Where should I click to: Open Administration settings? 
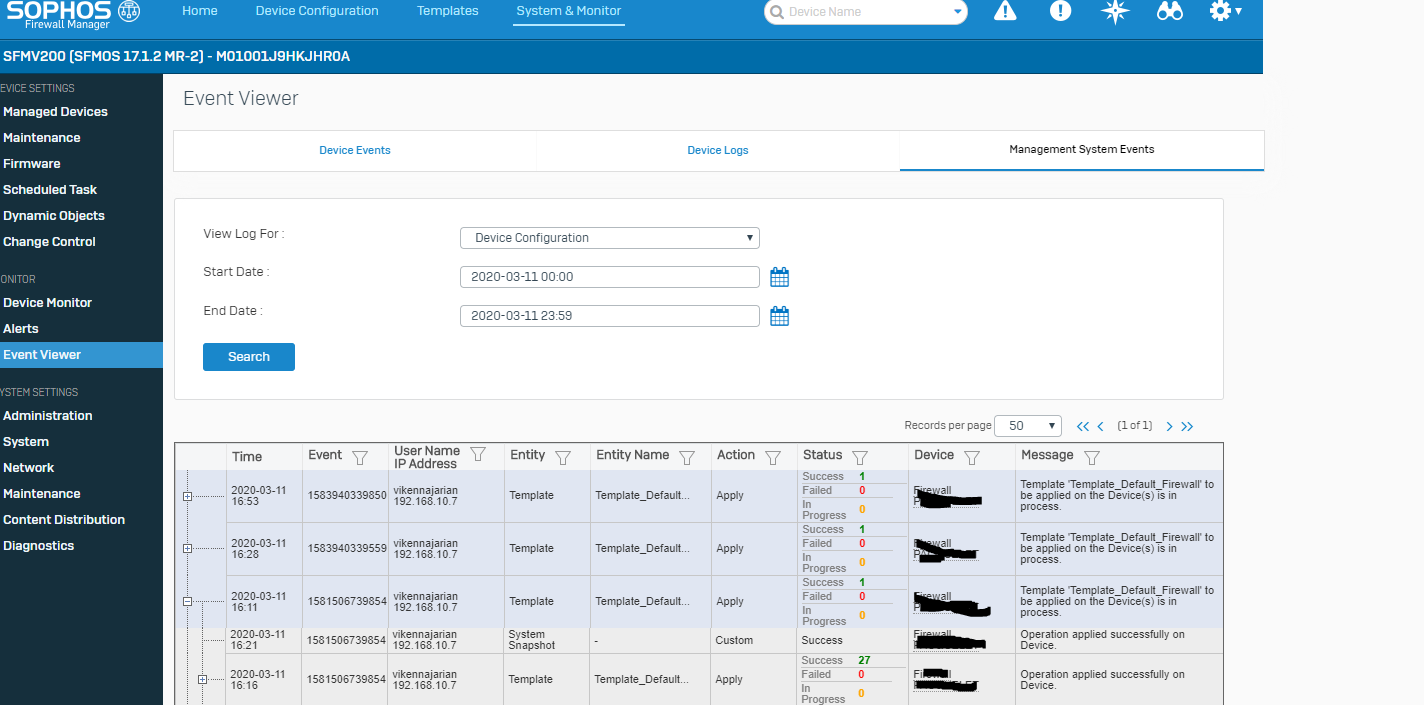tap(48, 416)
